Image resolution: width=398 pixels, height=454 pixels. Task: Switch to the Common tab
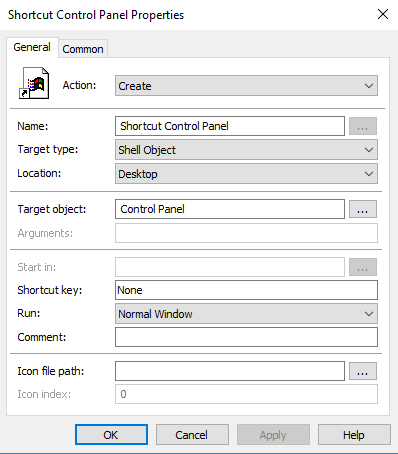point(83,49)
